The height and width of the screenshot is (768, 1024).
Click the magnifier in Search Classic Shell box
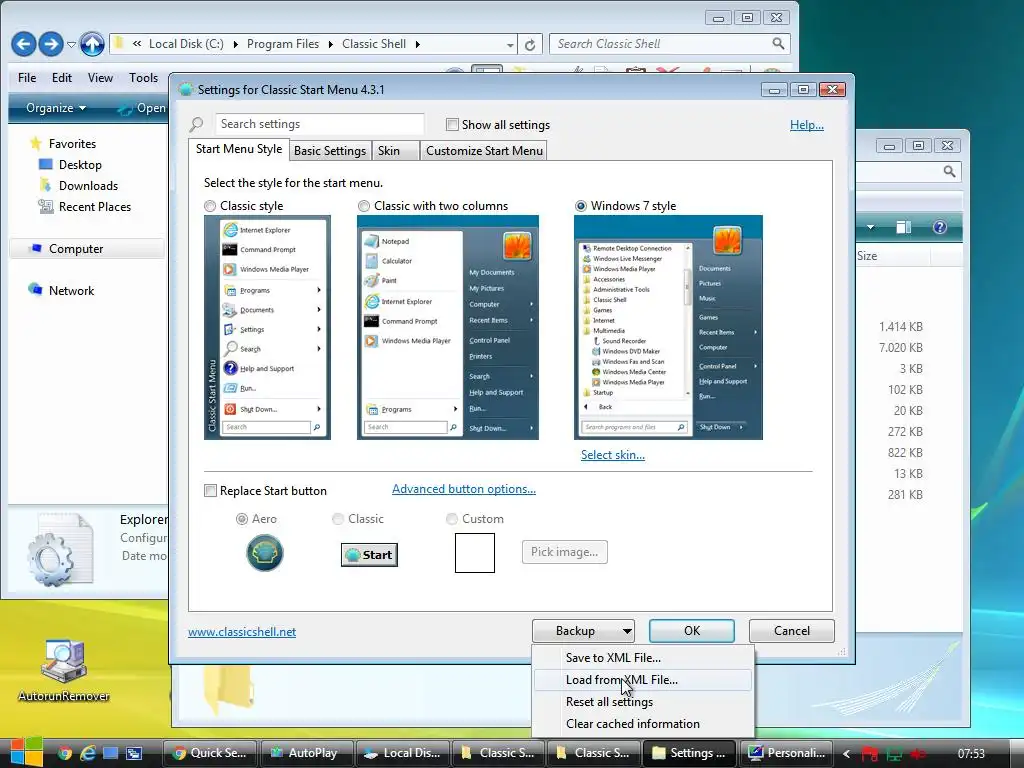point(778,44)
